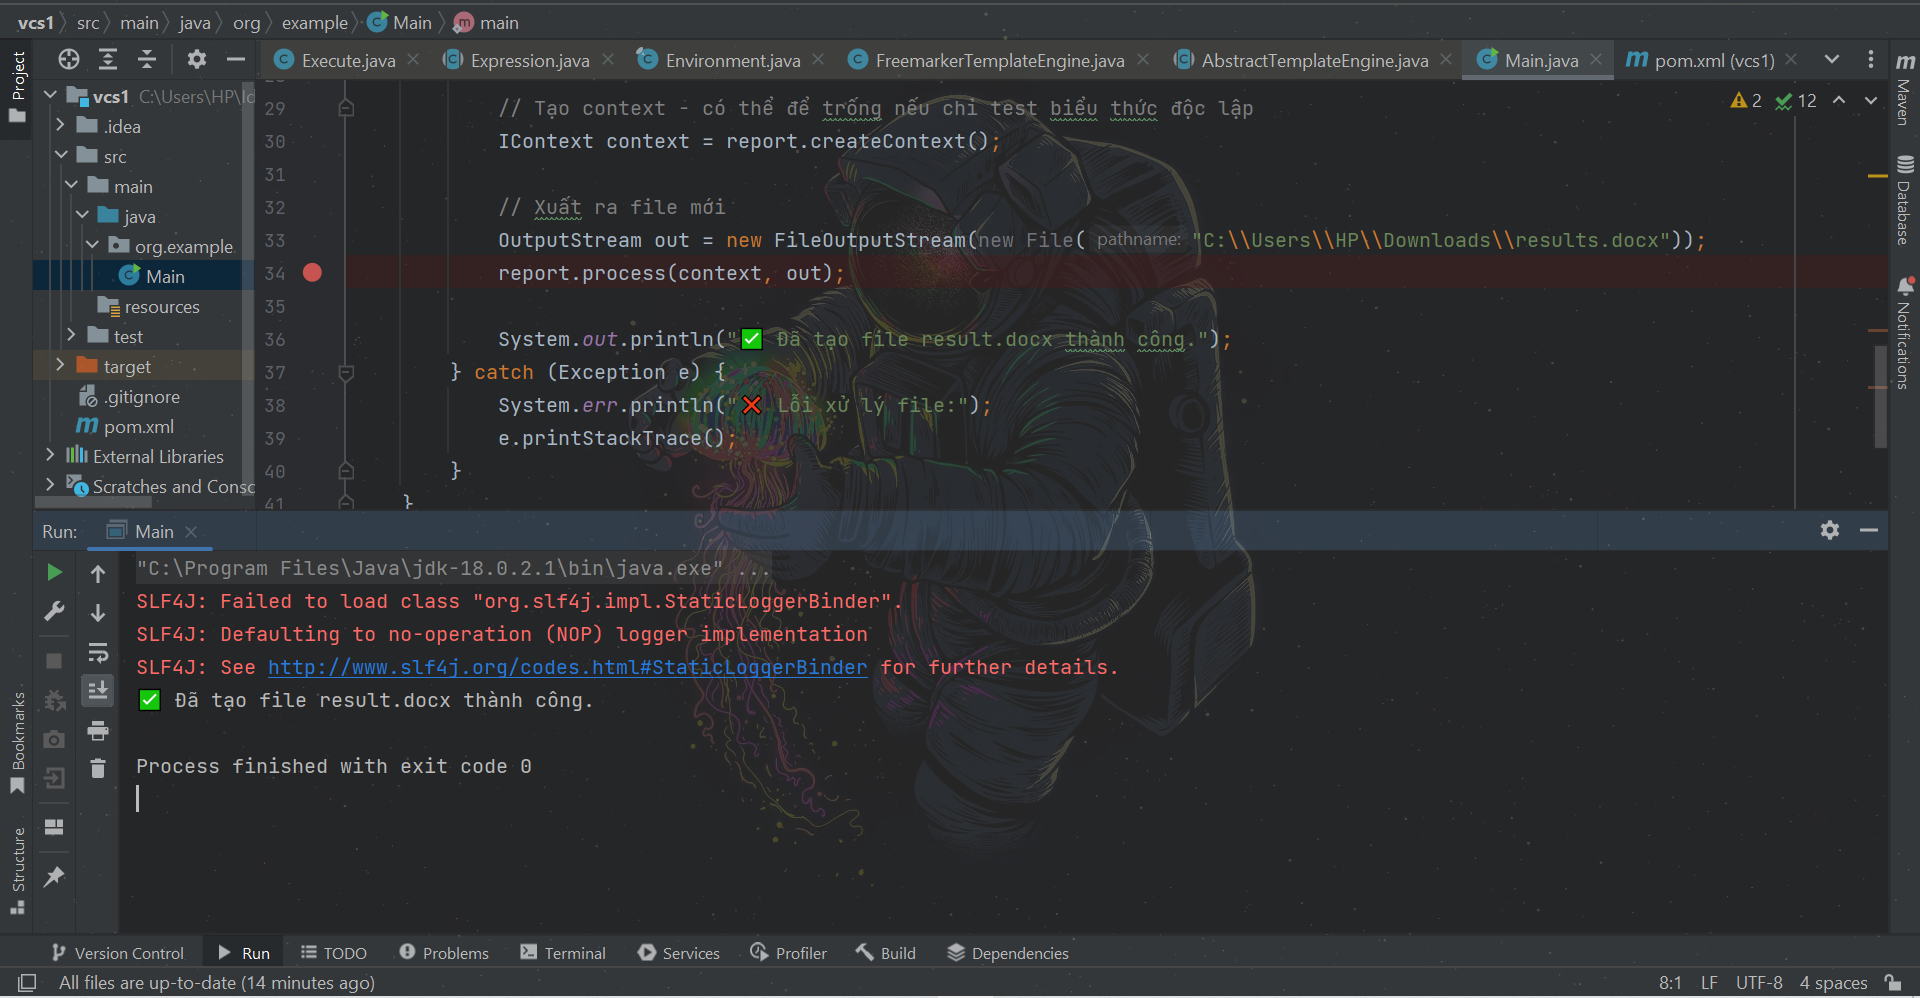The image size is (1920, 998).
Task: Expand all in Project tree toolbar
Action: (x=108, y=60)
